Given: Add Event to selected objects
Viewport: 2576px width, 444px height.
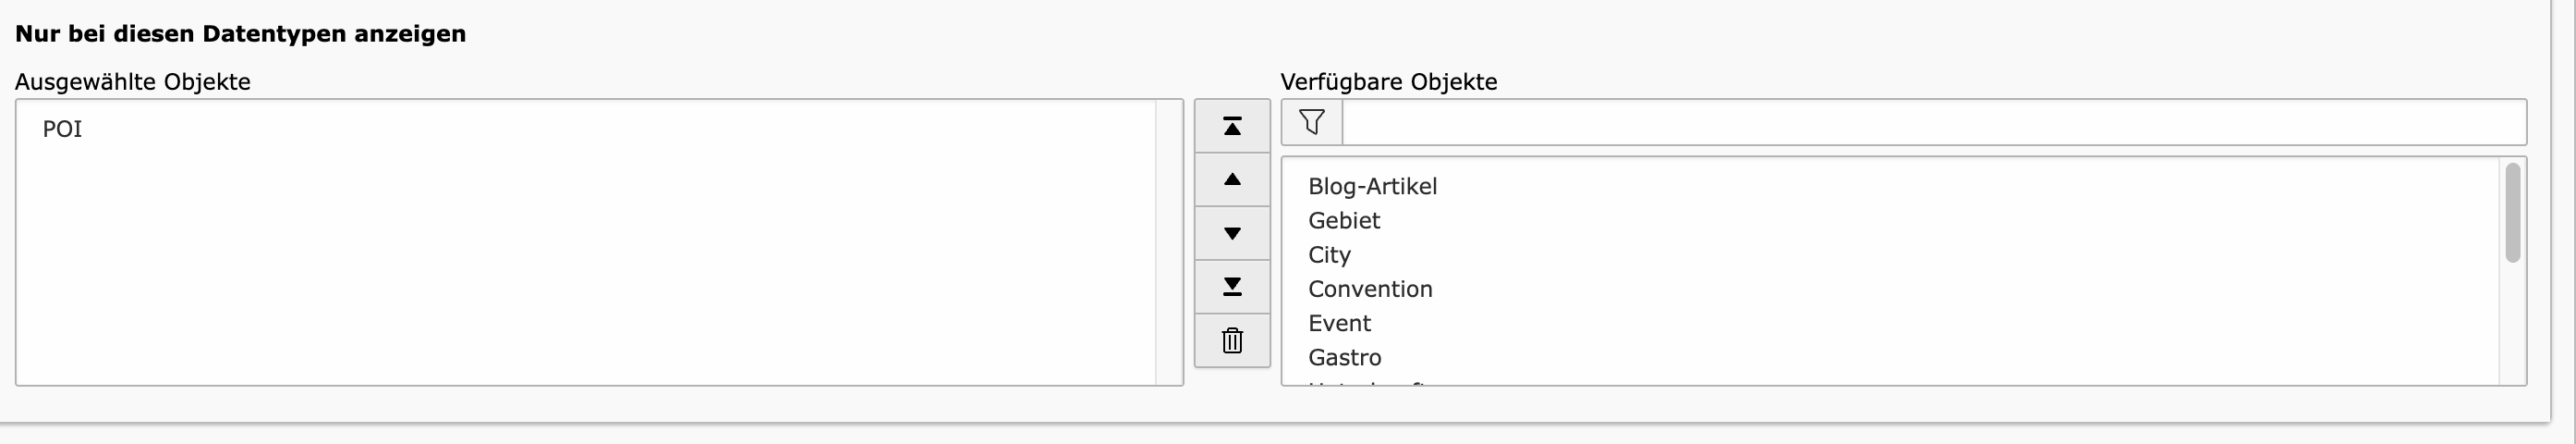Looking at the screenshot, I should pos(1890,323).
